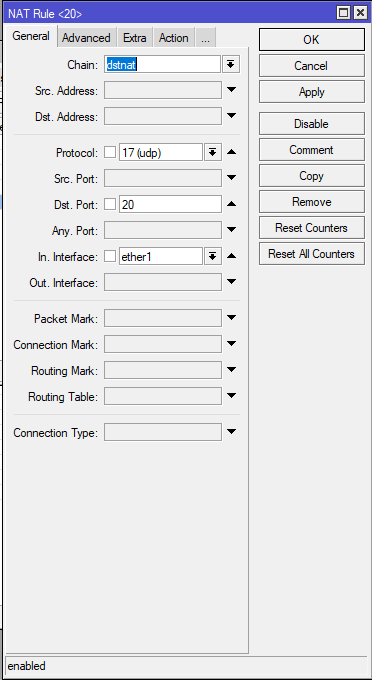Add a Comment to the rule
372x680 pixels.
[x=312, y=150]
